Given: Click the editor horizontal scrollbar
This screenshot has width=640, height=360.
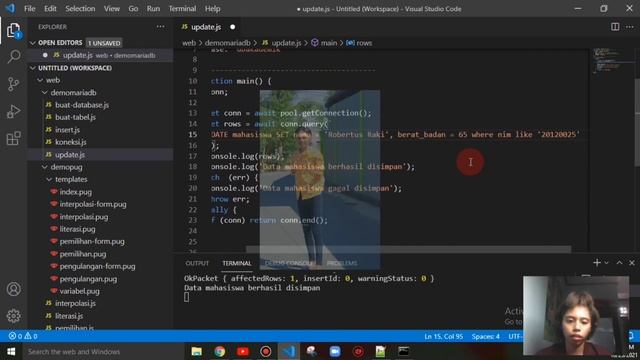Looking at the screenshot, I should tap(408, 249).
